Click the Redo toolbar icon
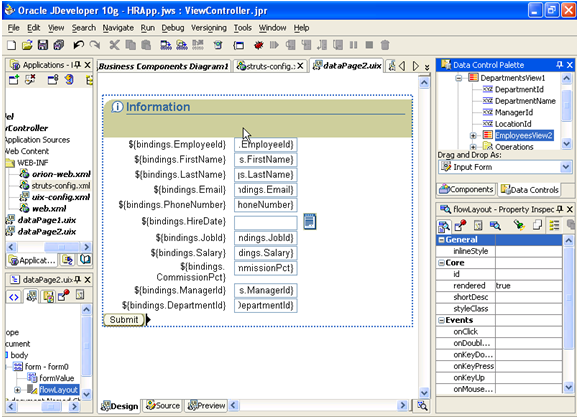 coord(95,45)
